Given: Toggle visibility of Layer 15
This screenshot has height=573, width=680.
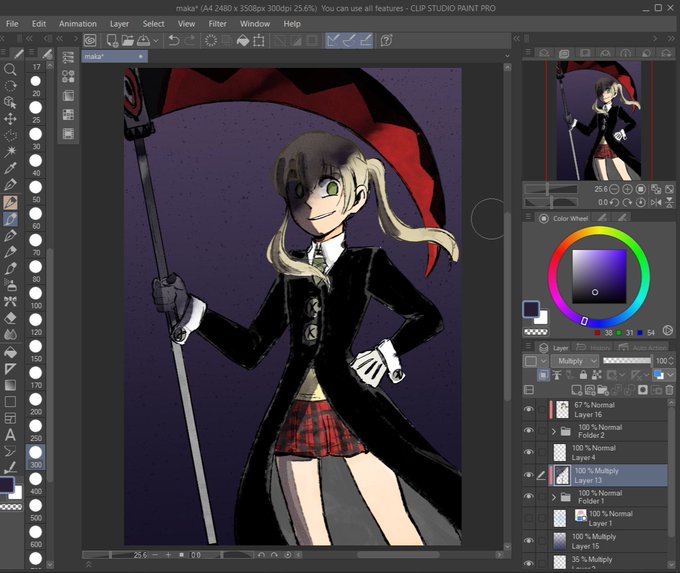Looking at the screenshot, I should [x=528, y=541].
